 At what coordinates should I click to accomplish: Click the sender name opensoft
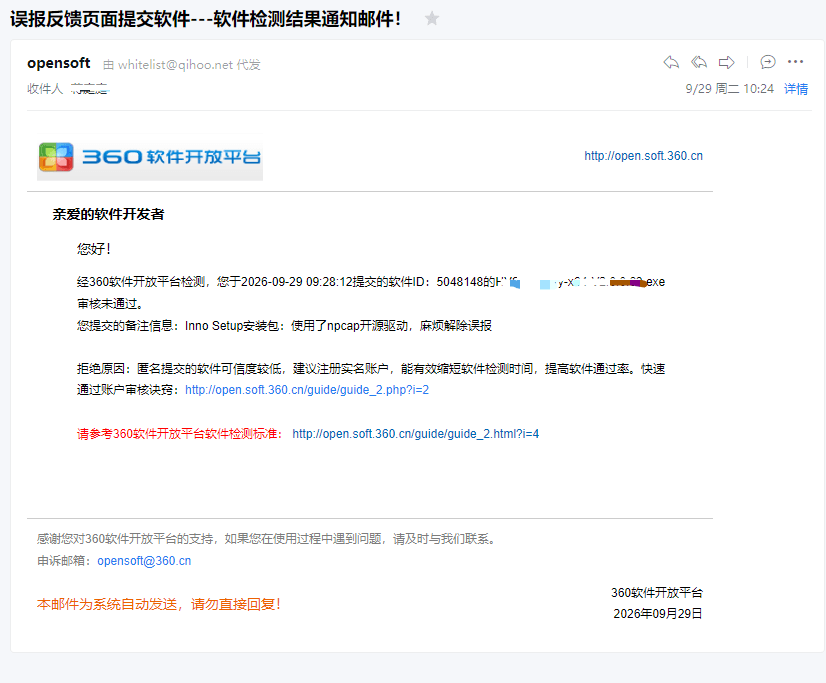coord(58,63)
